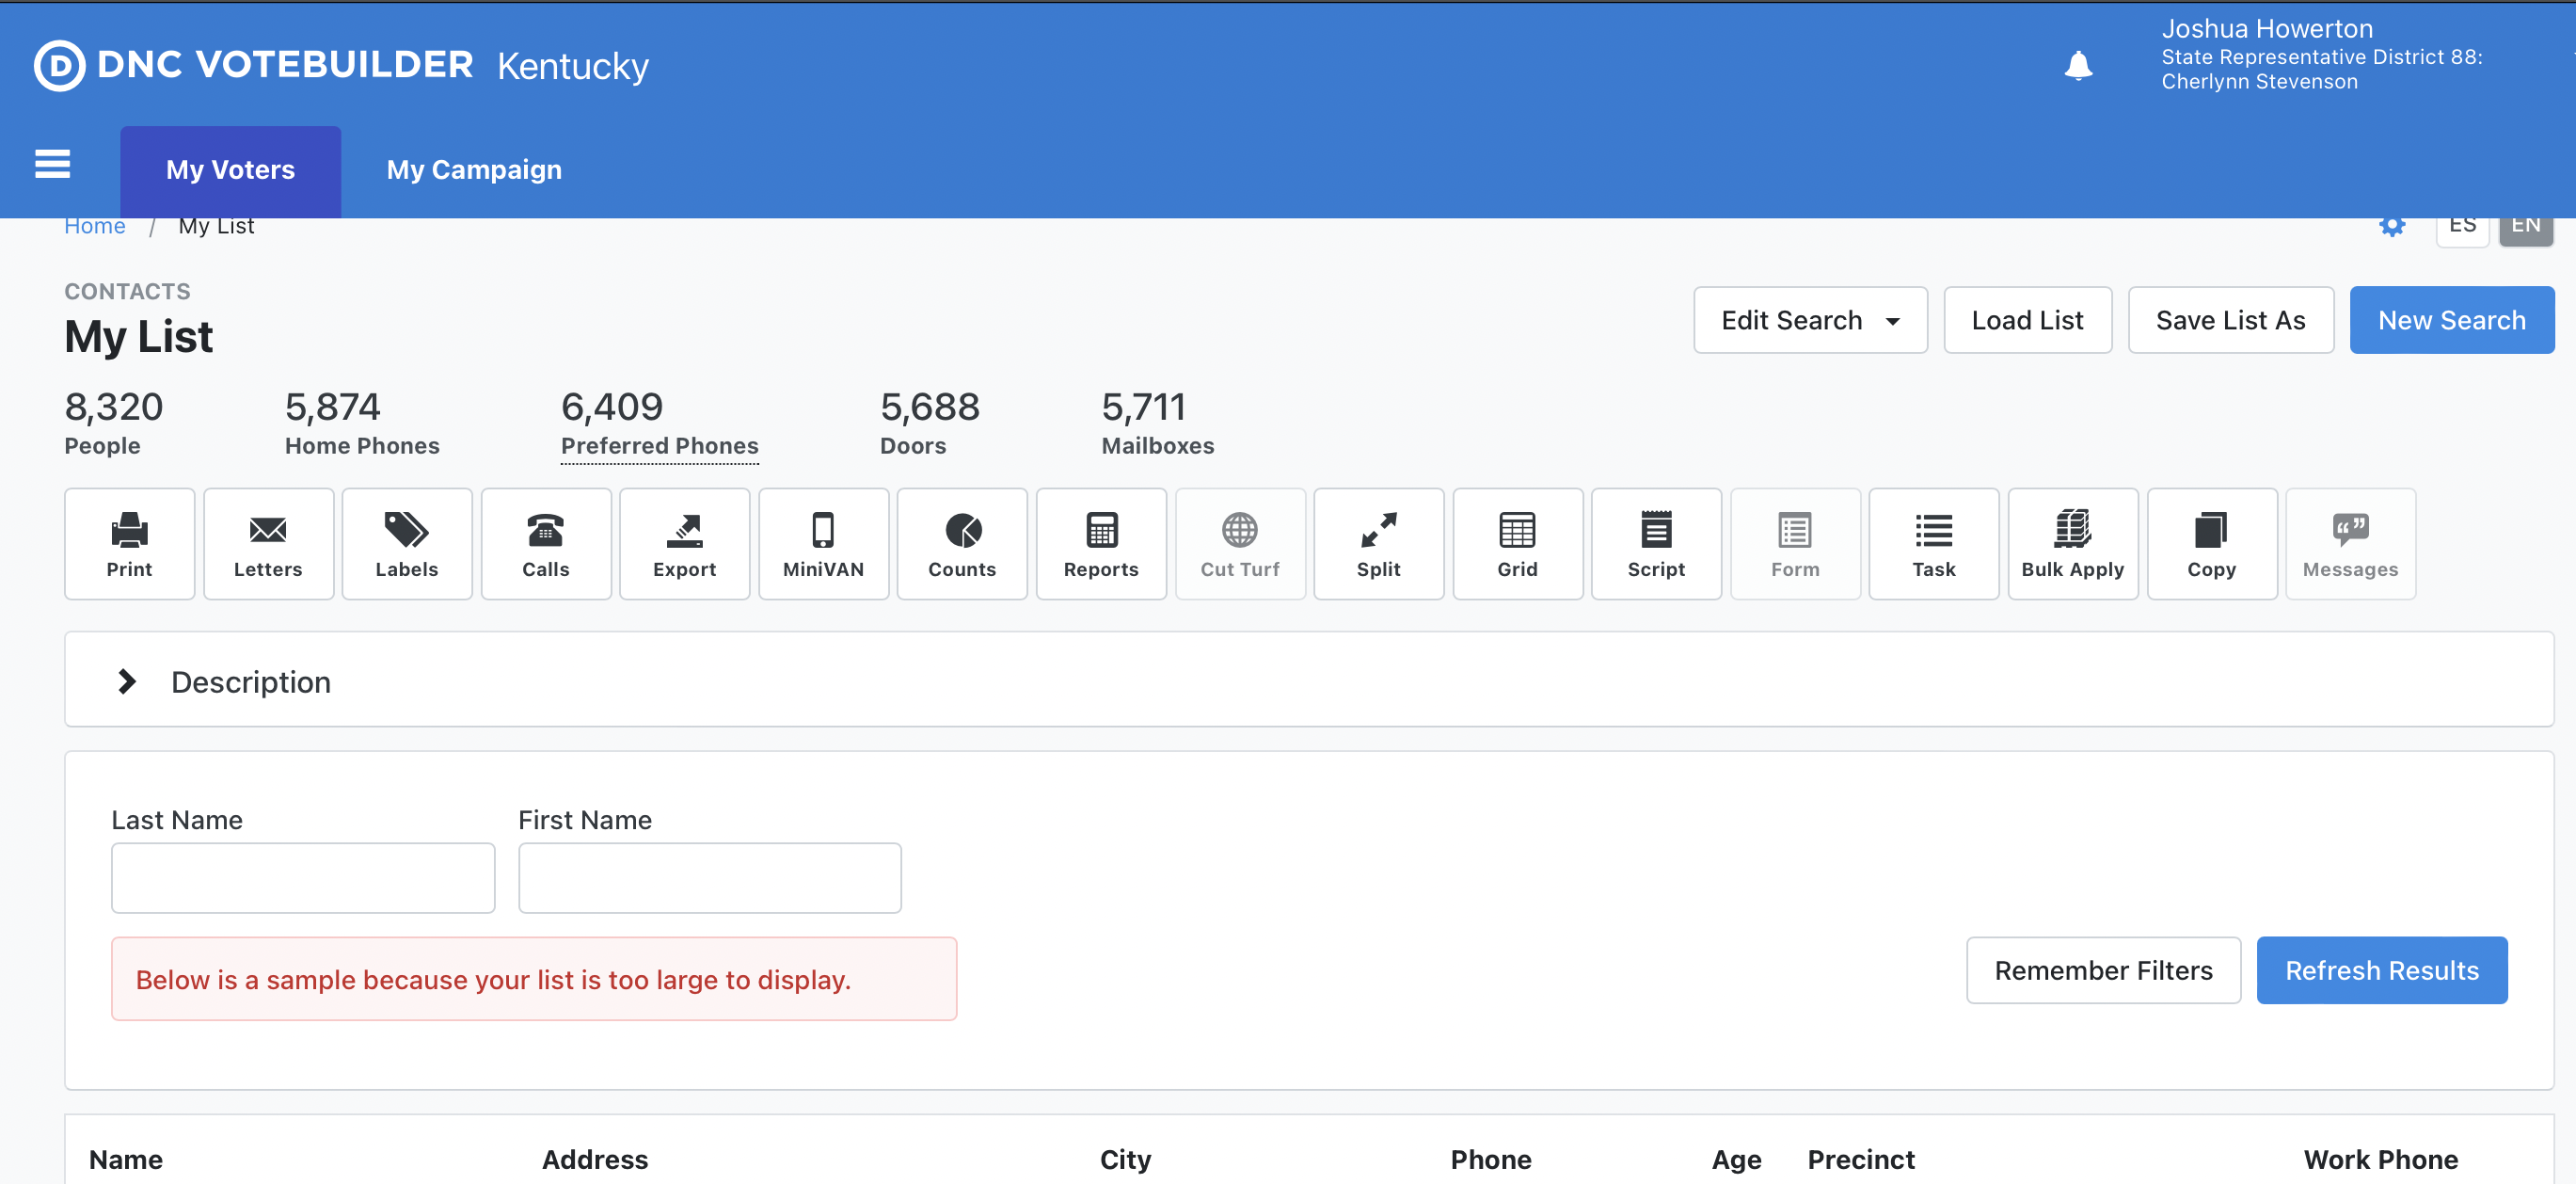
Task: Click the Print icon button
Action: (x=129, y=543)
